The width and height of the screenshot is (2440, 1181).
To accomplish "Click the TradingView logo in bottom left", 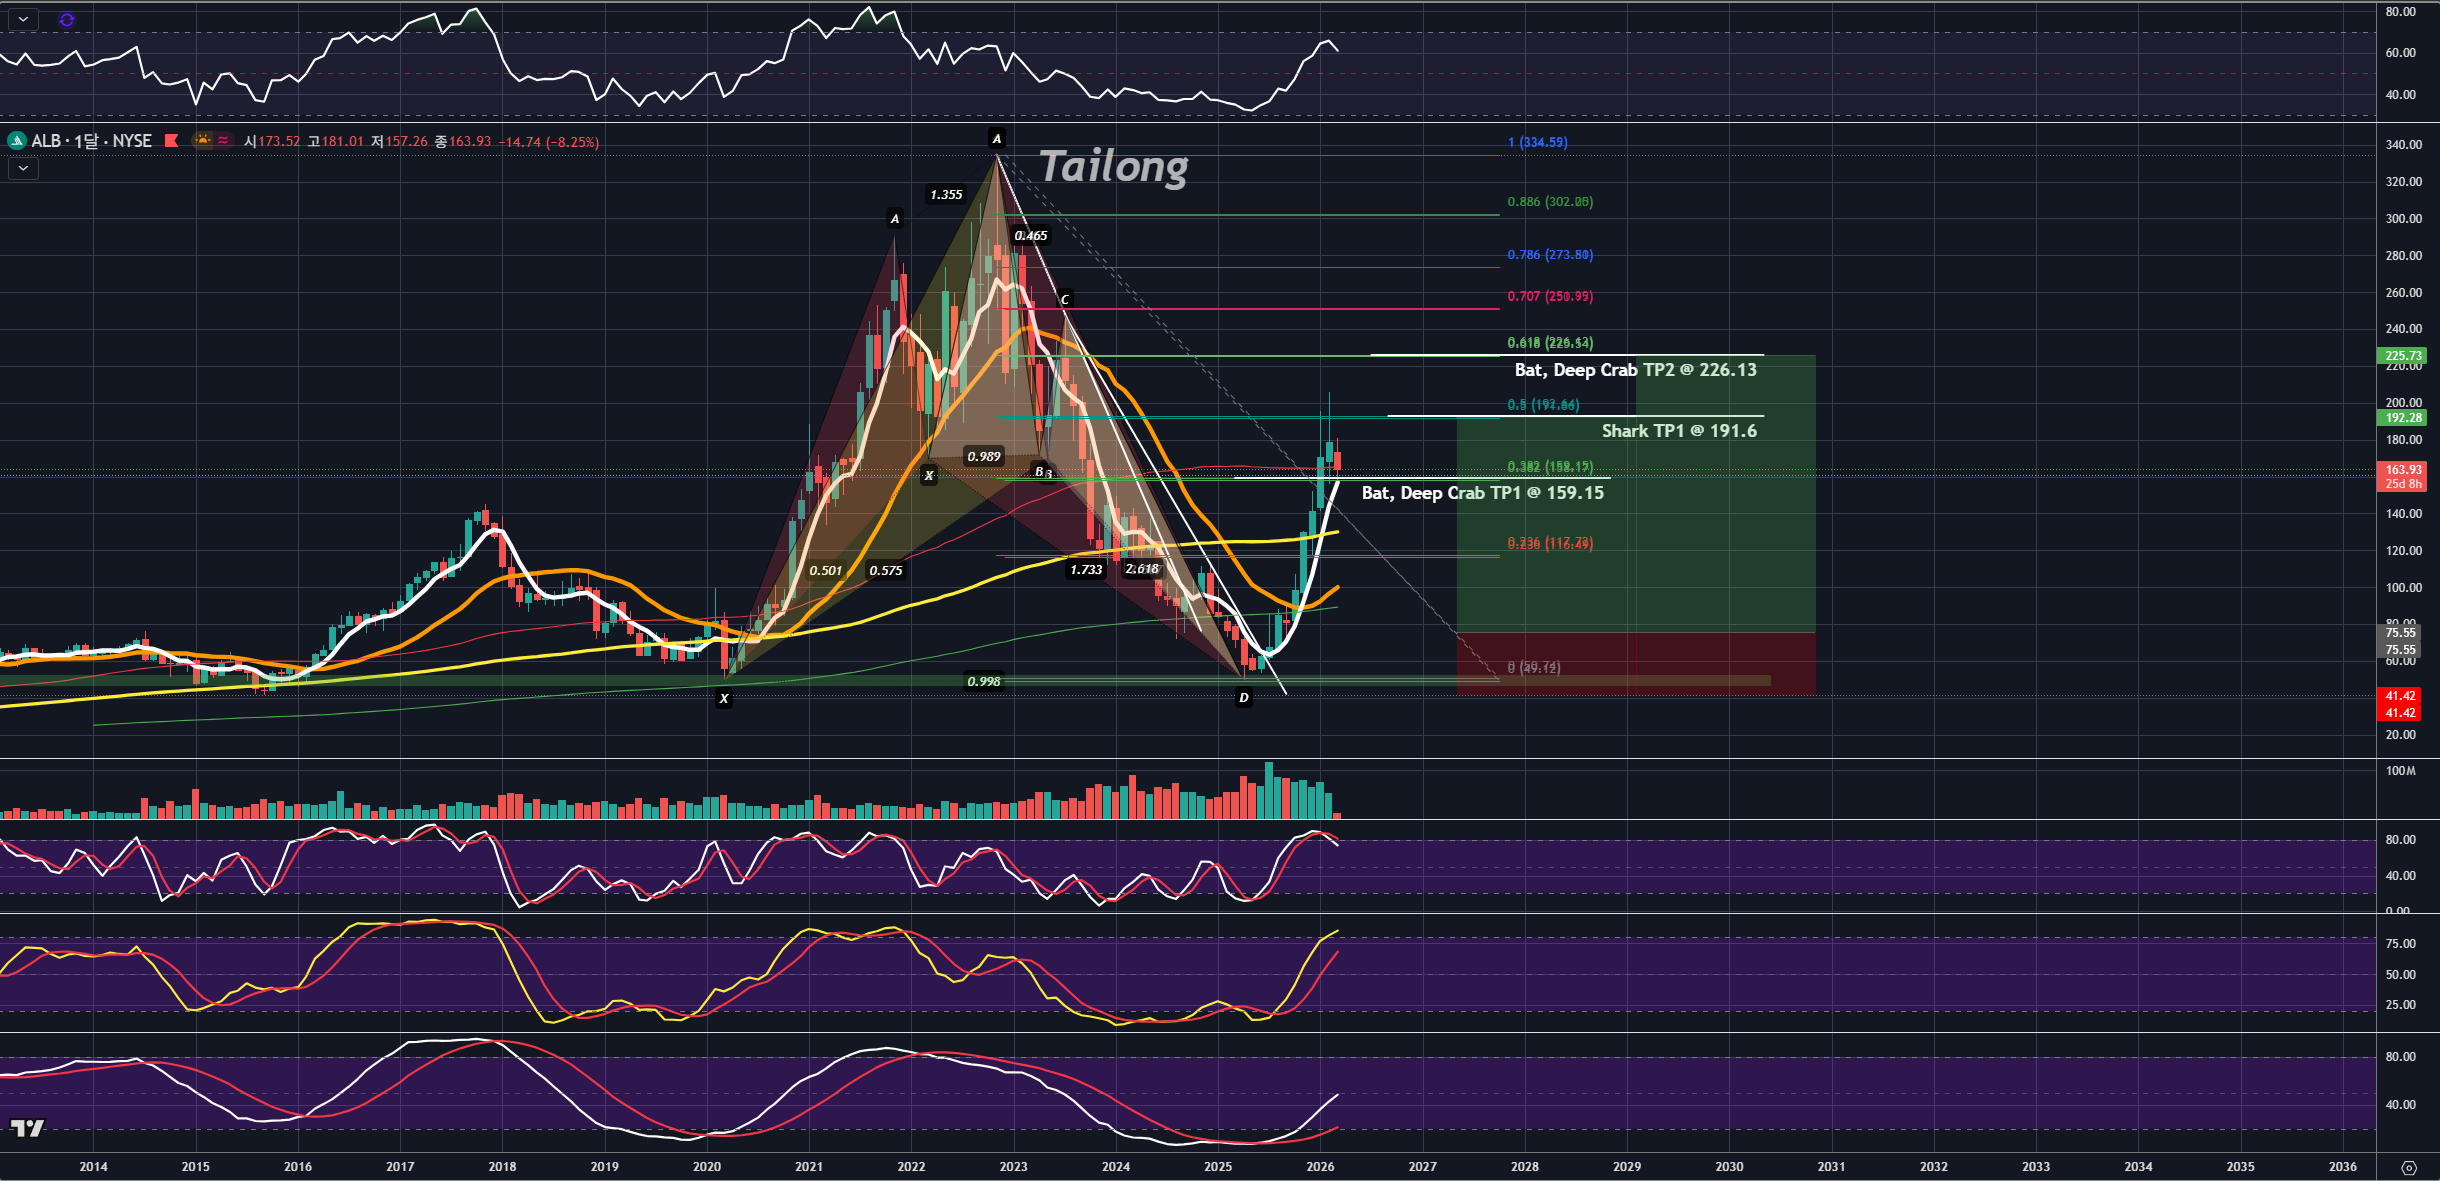I will [x=28, y=1128].
